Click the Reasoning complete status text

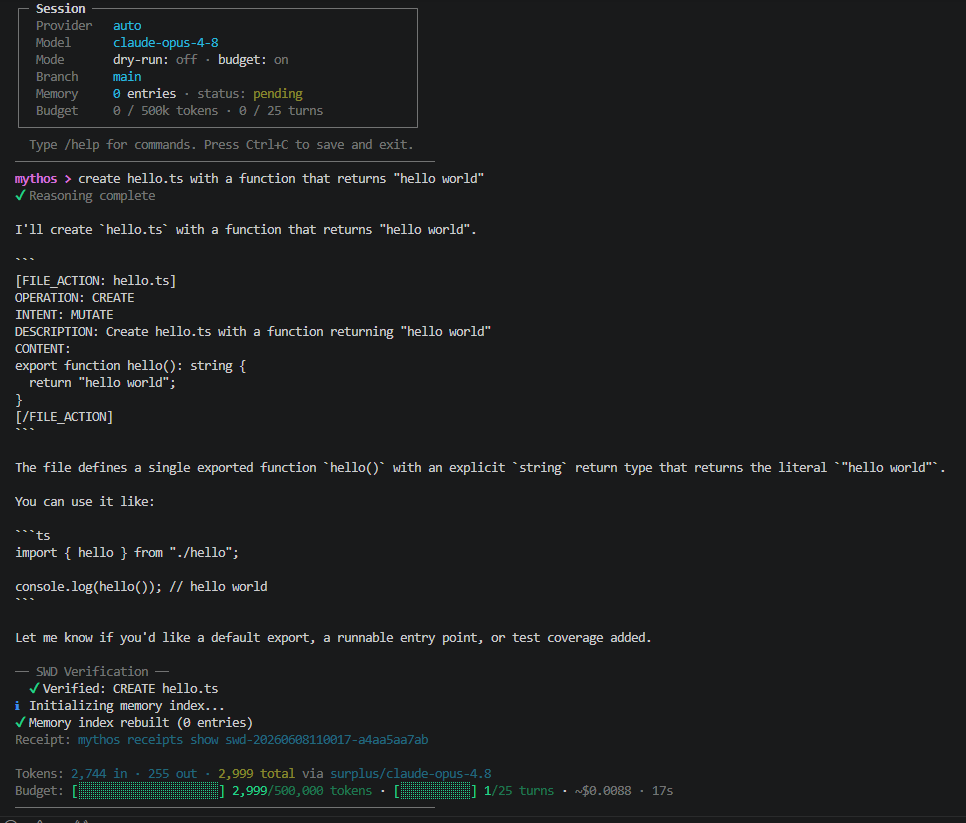(x=92, y=195)
